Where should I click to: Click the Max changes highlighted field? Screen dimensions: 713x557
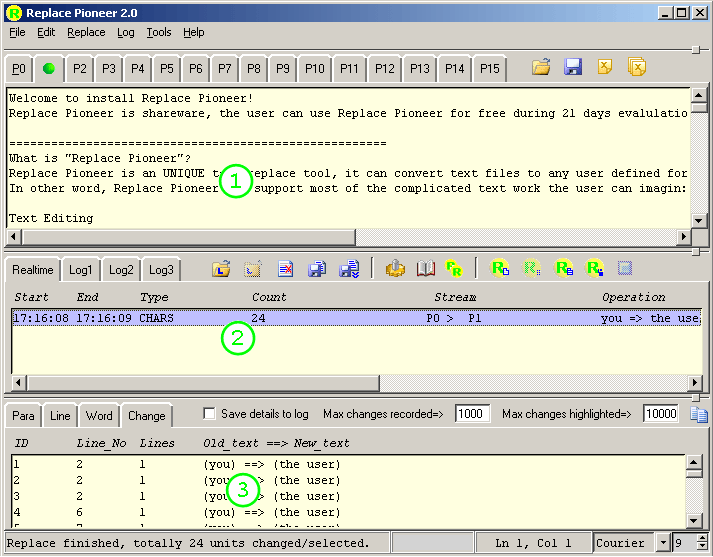click(661, 414)
